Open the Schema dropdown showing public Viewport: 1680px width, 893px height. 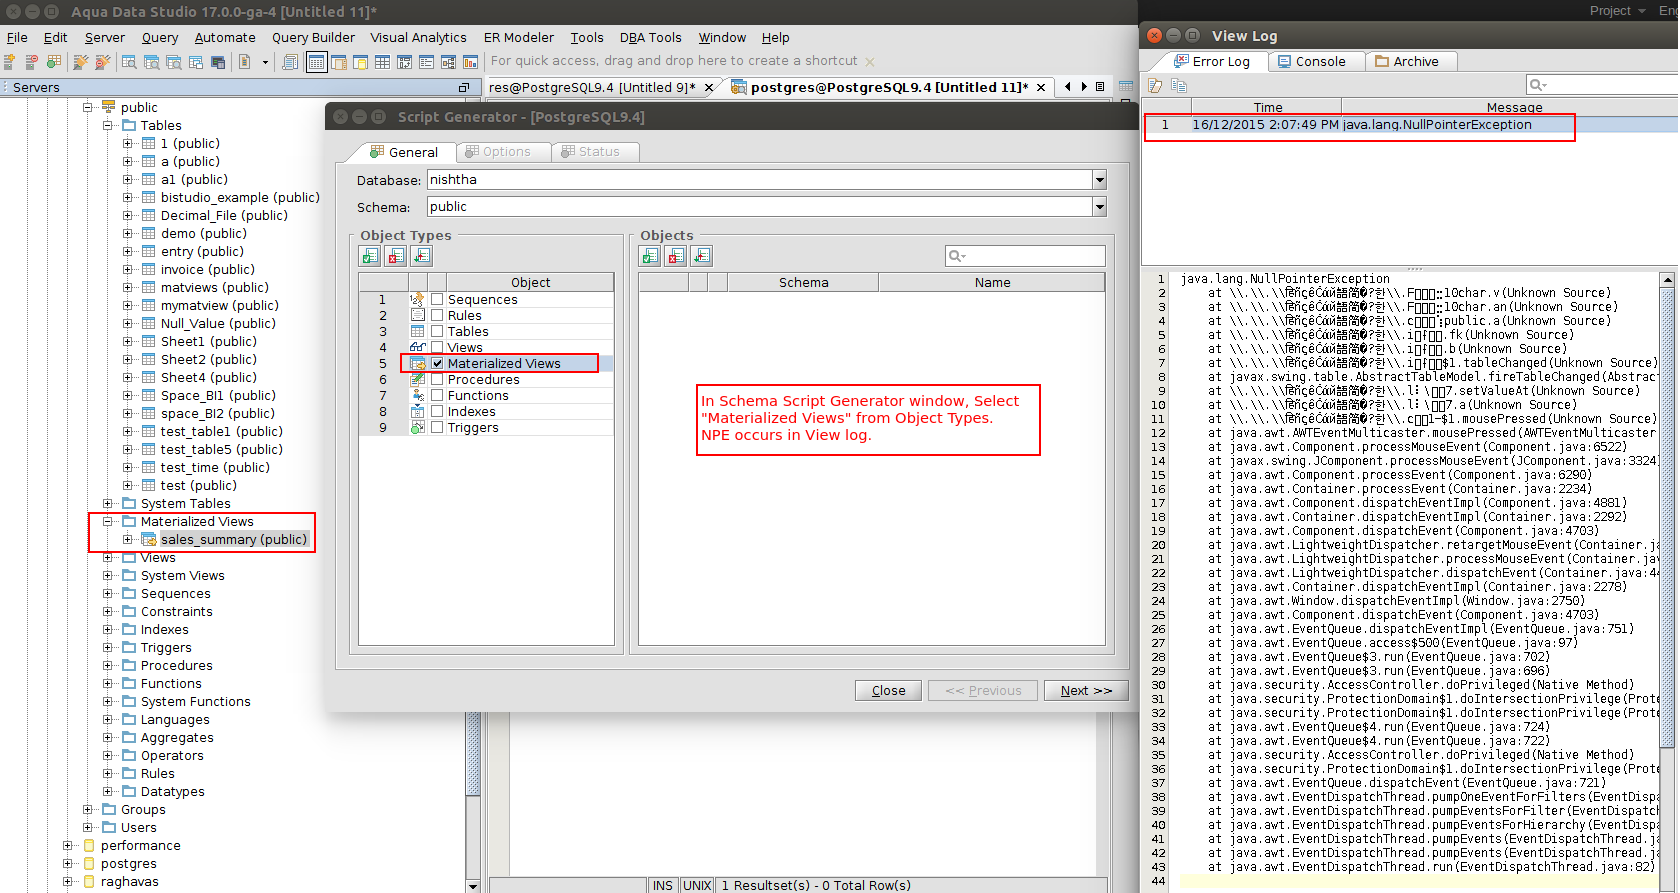(1099, 207)
